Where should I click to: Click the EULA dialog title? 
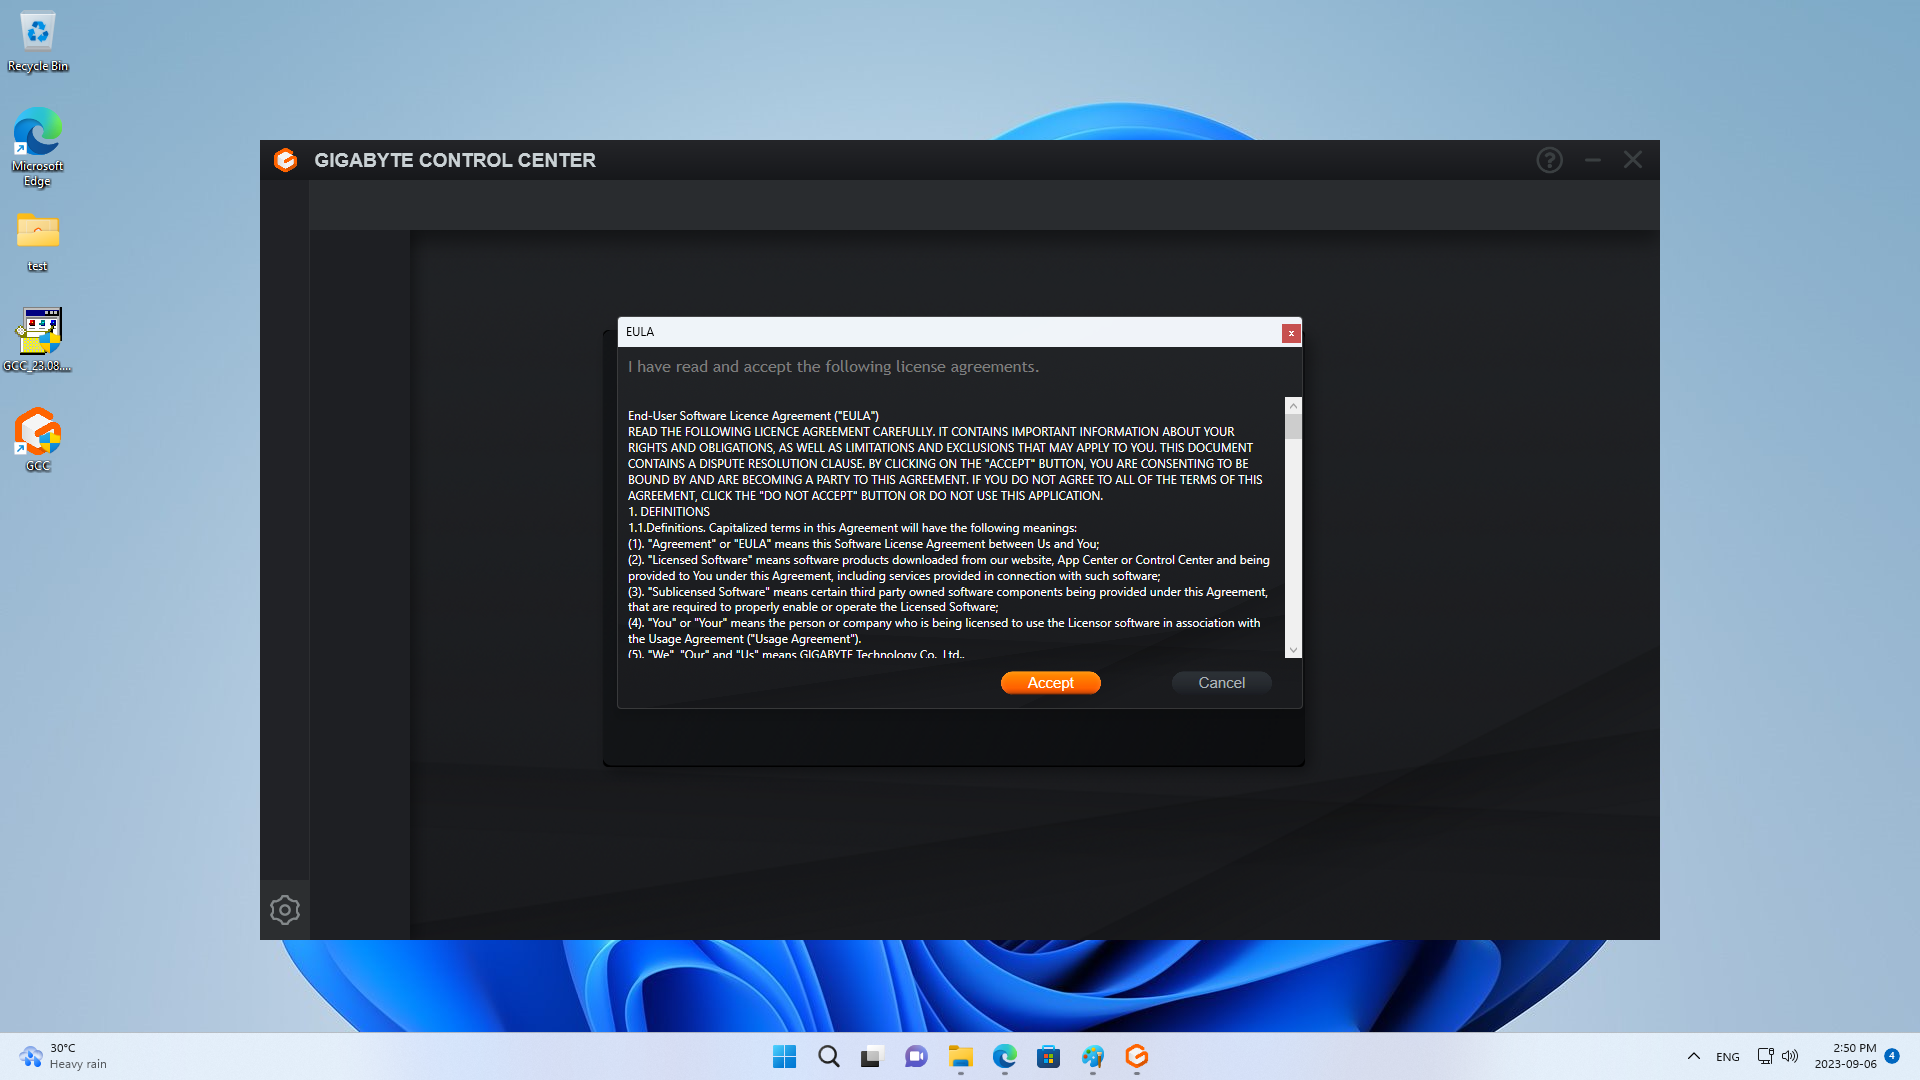[640, 332]
